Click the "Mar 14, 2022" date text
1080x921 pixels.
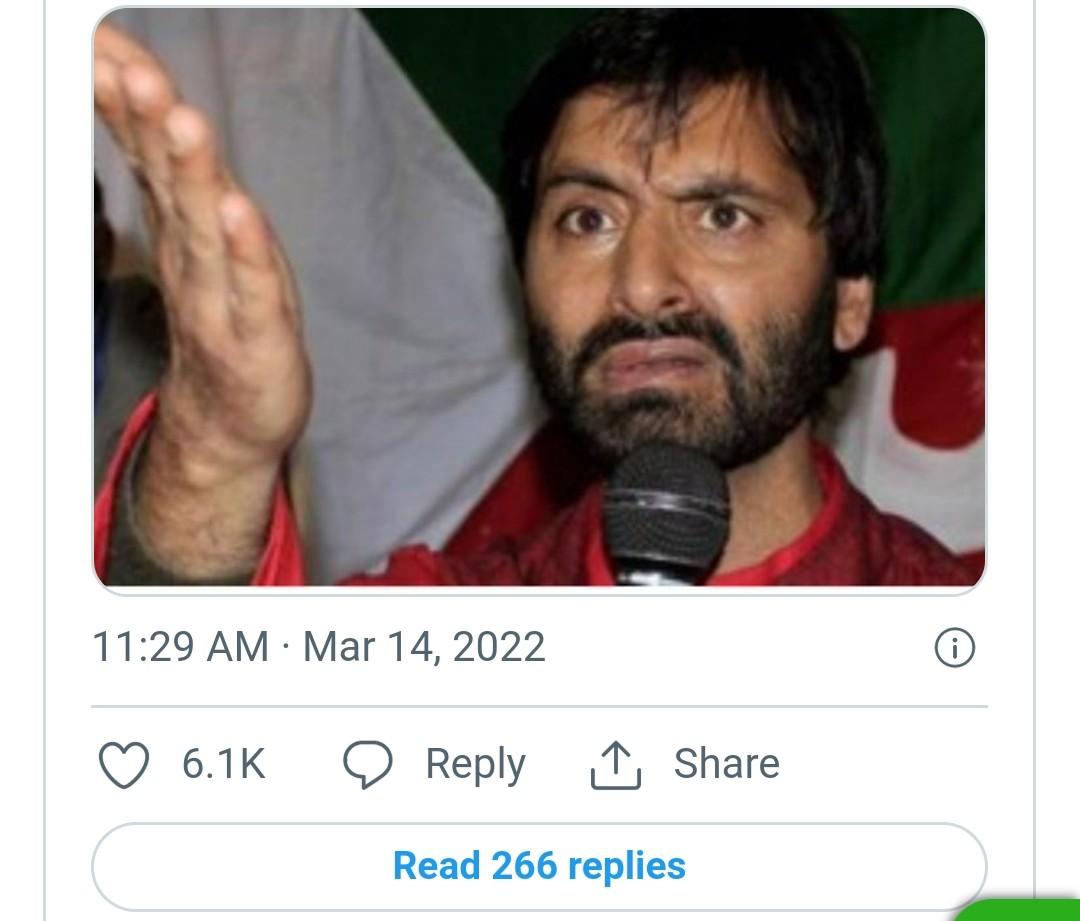point(424,647)
